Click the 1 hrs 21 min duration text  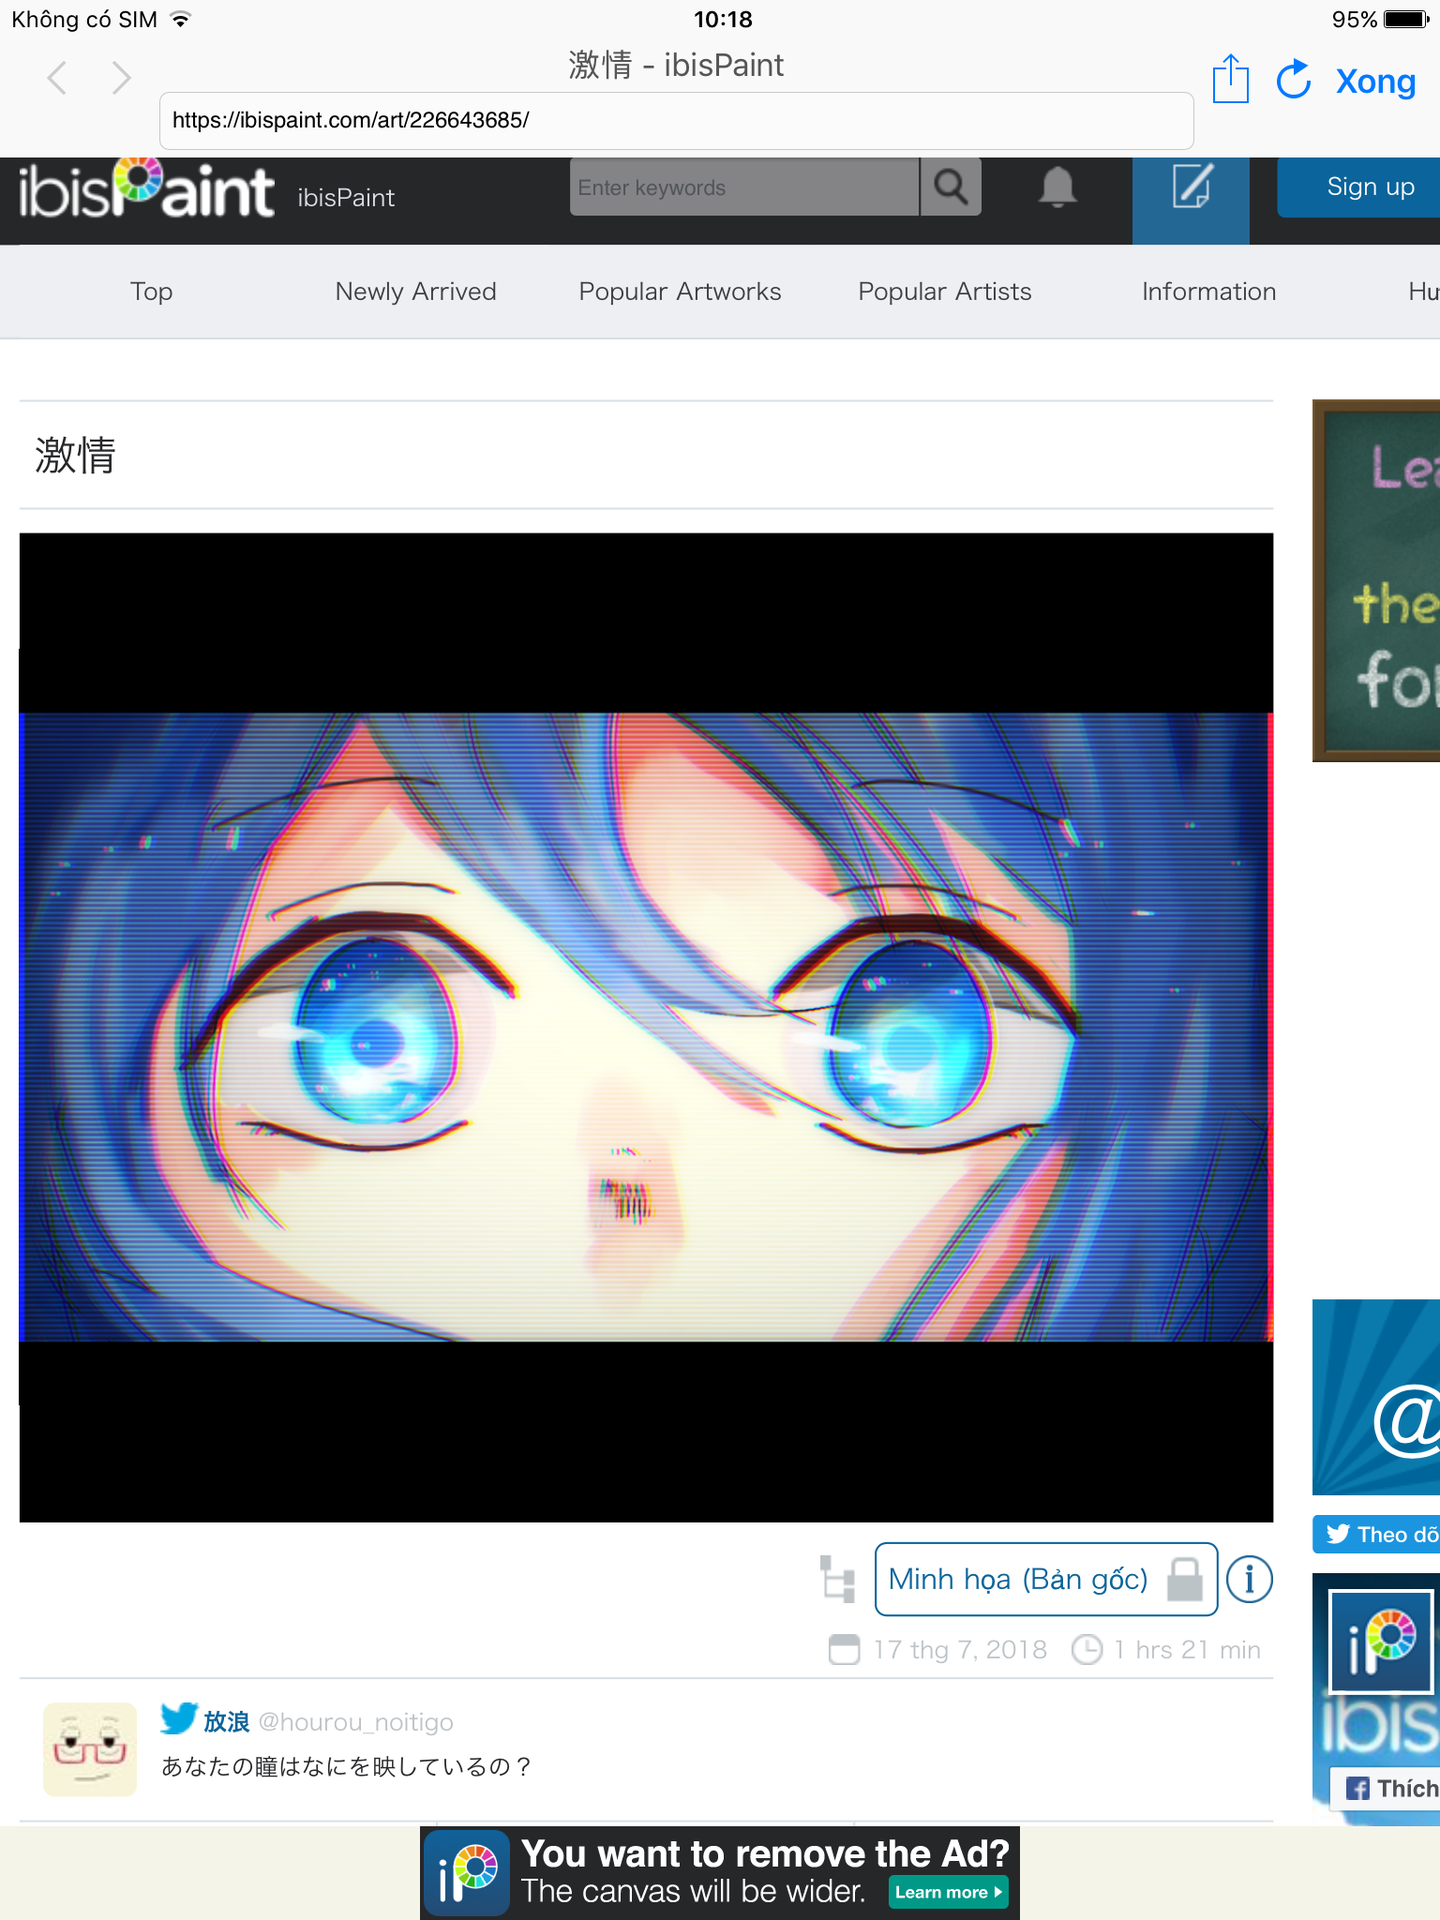[1187, 1649]
